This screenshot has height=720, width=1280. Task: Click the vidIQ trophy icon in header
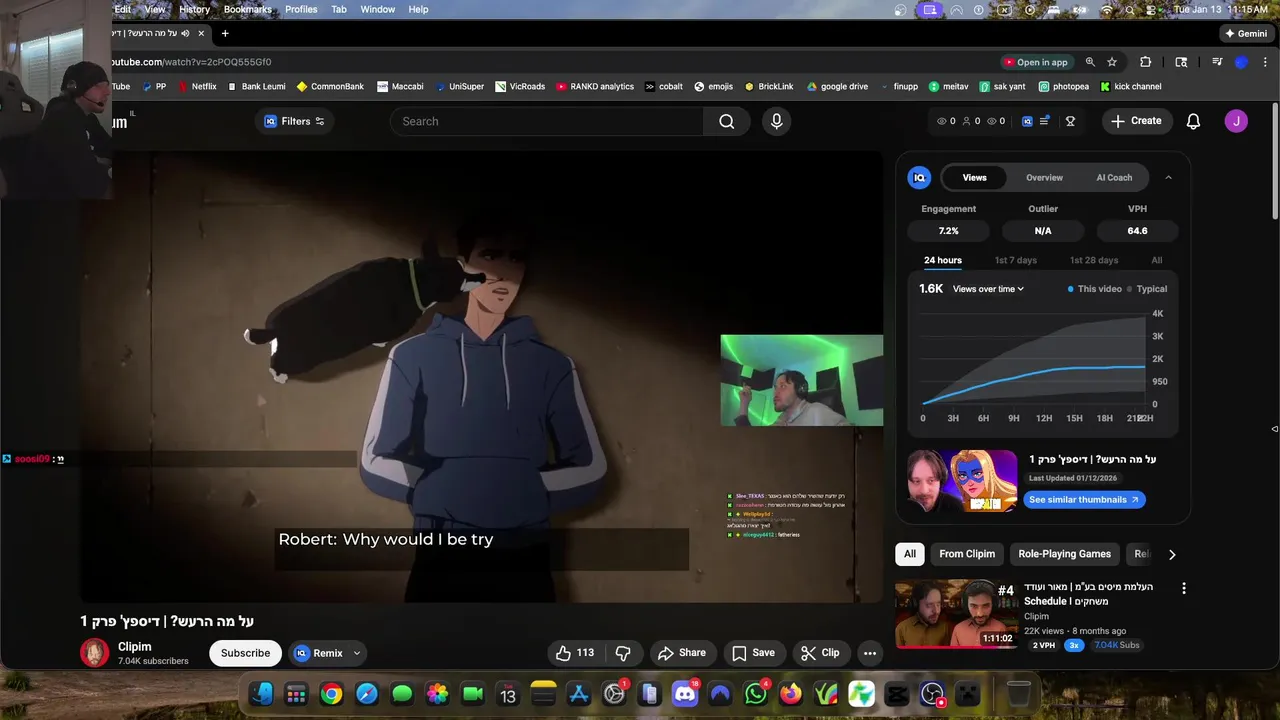[x=1070, y=121]
